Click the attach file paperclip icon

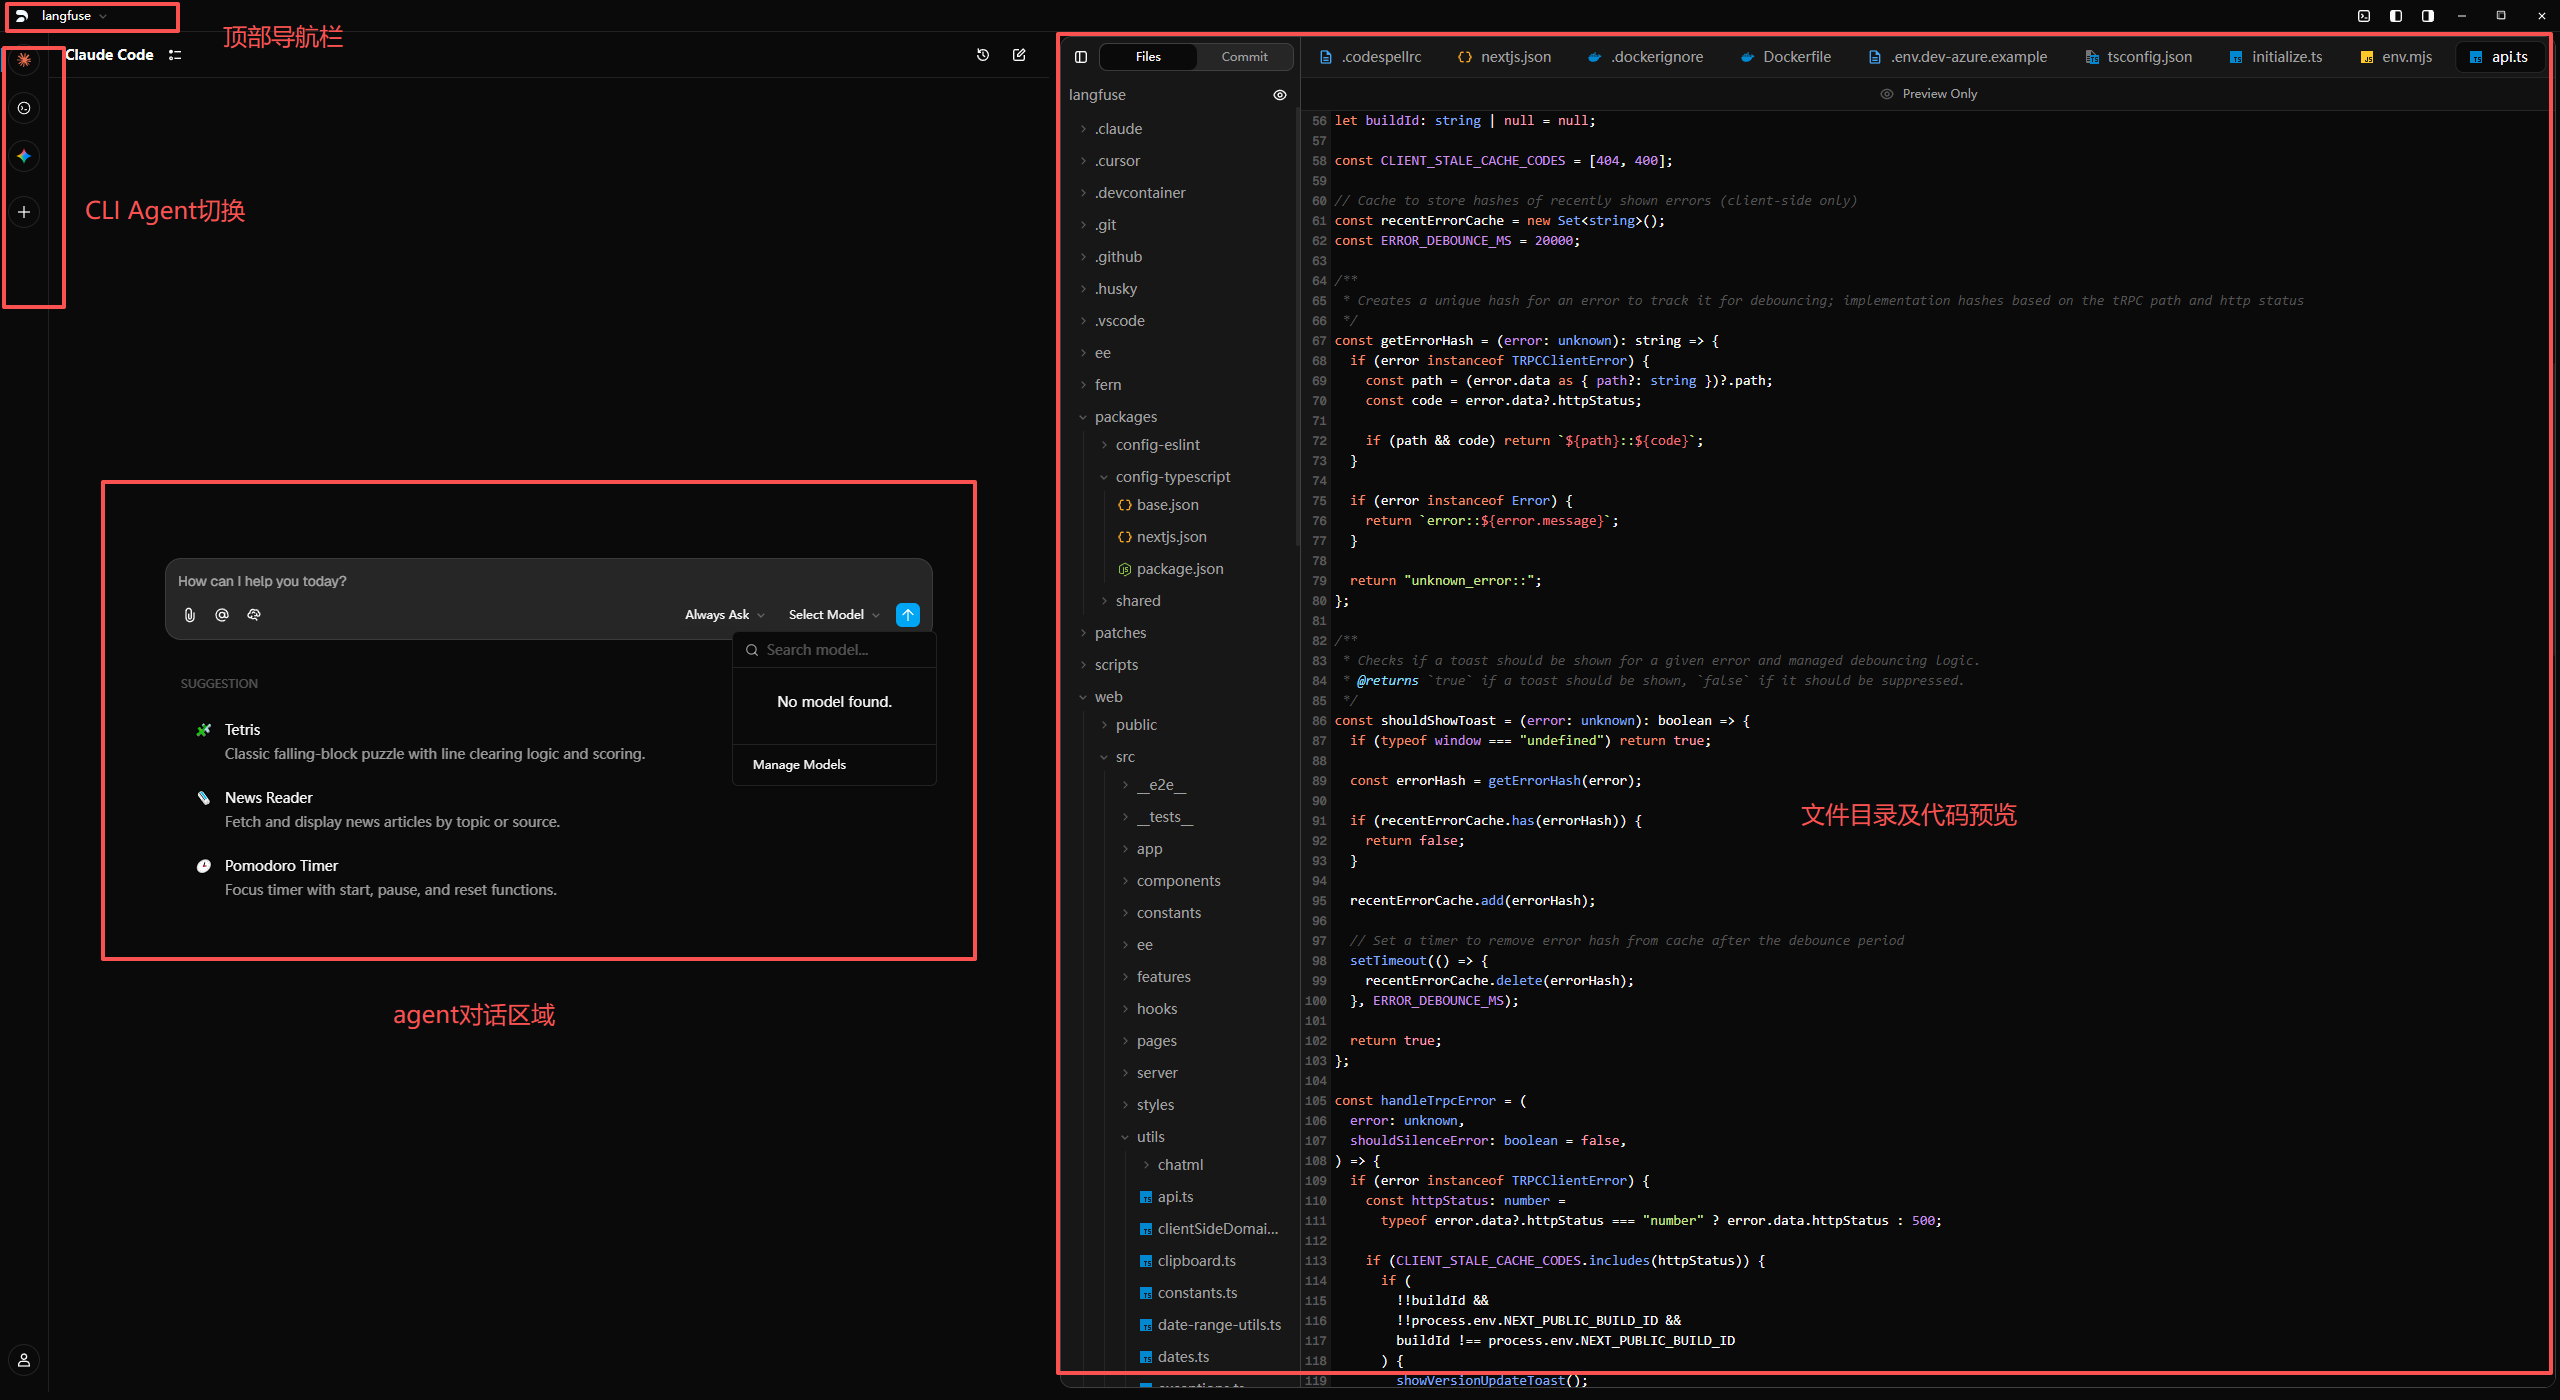pyautogui.click(x=190, y=615)
